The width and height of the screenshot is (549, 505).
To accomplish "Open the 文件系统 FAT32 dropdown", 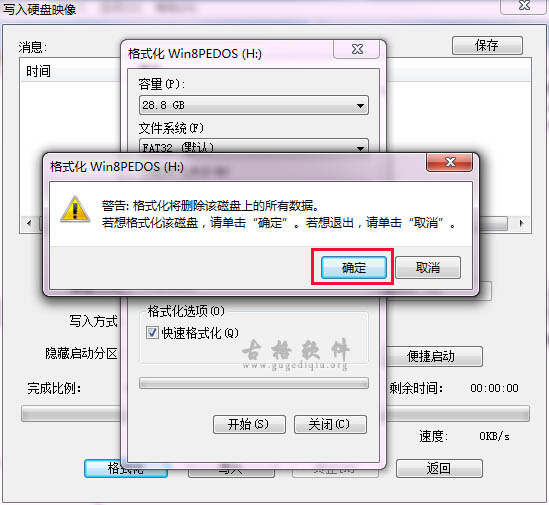I will point(253,146).
